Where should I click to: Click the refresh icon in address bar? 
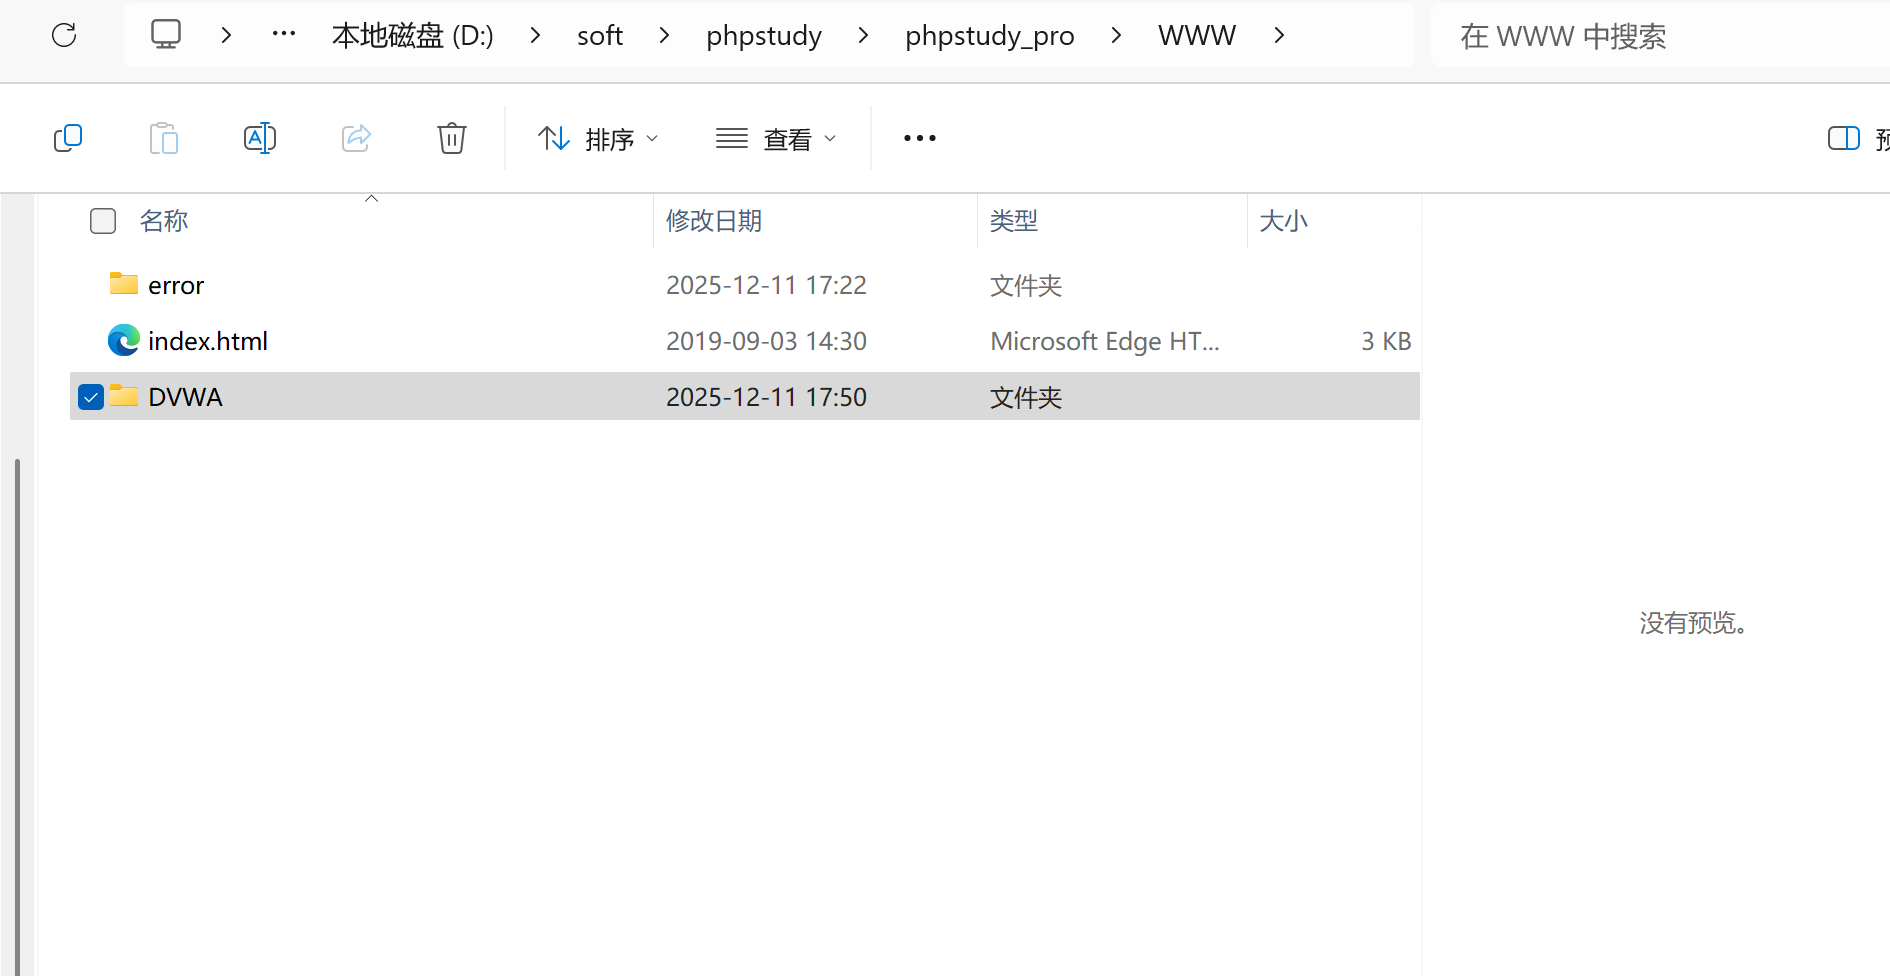pos(64,35)
